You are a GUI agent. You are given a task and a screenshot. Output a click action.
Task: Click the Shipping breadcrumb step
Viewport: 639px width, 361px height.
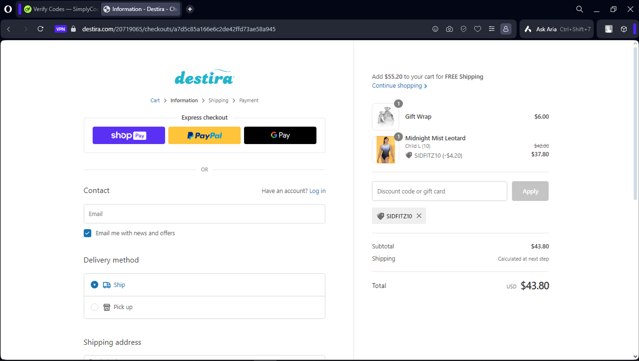(x=218, y=100)
